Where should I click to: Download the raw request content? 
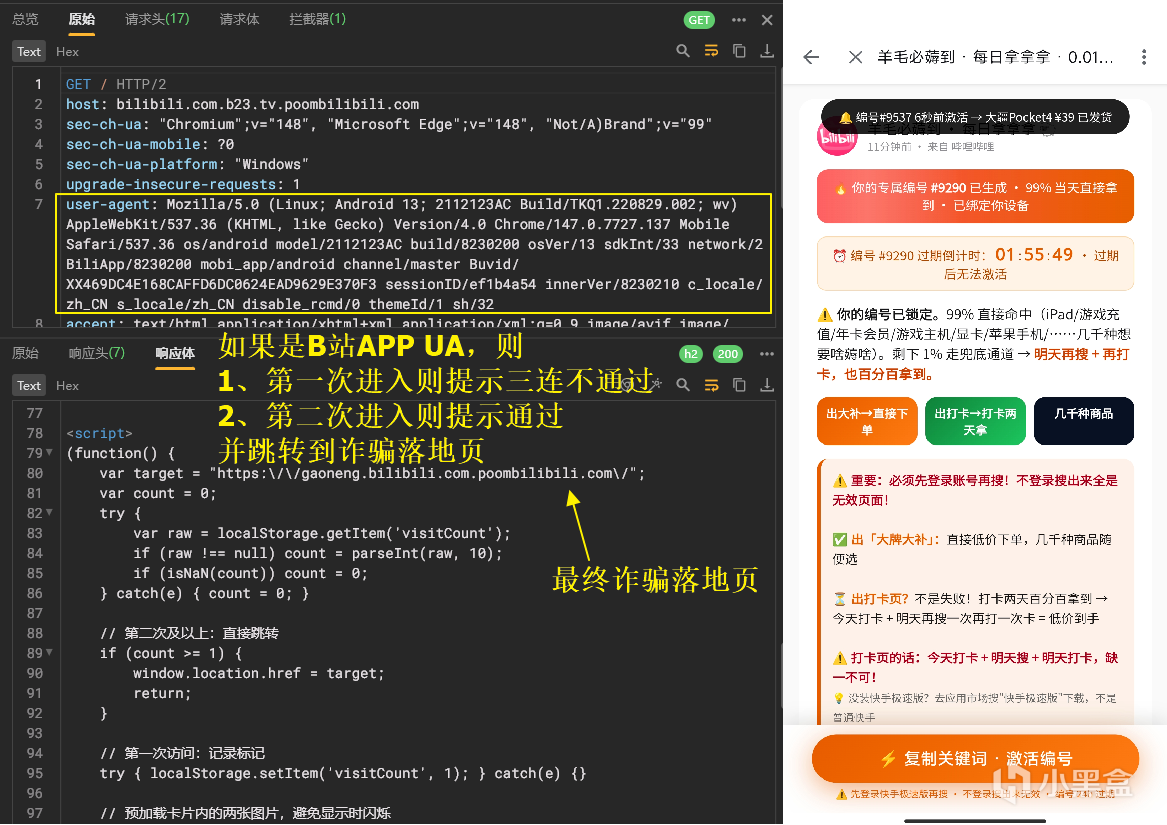point(767,51)
